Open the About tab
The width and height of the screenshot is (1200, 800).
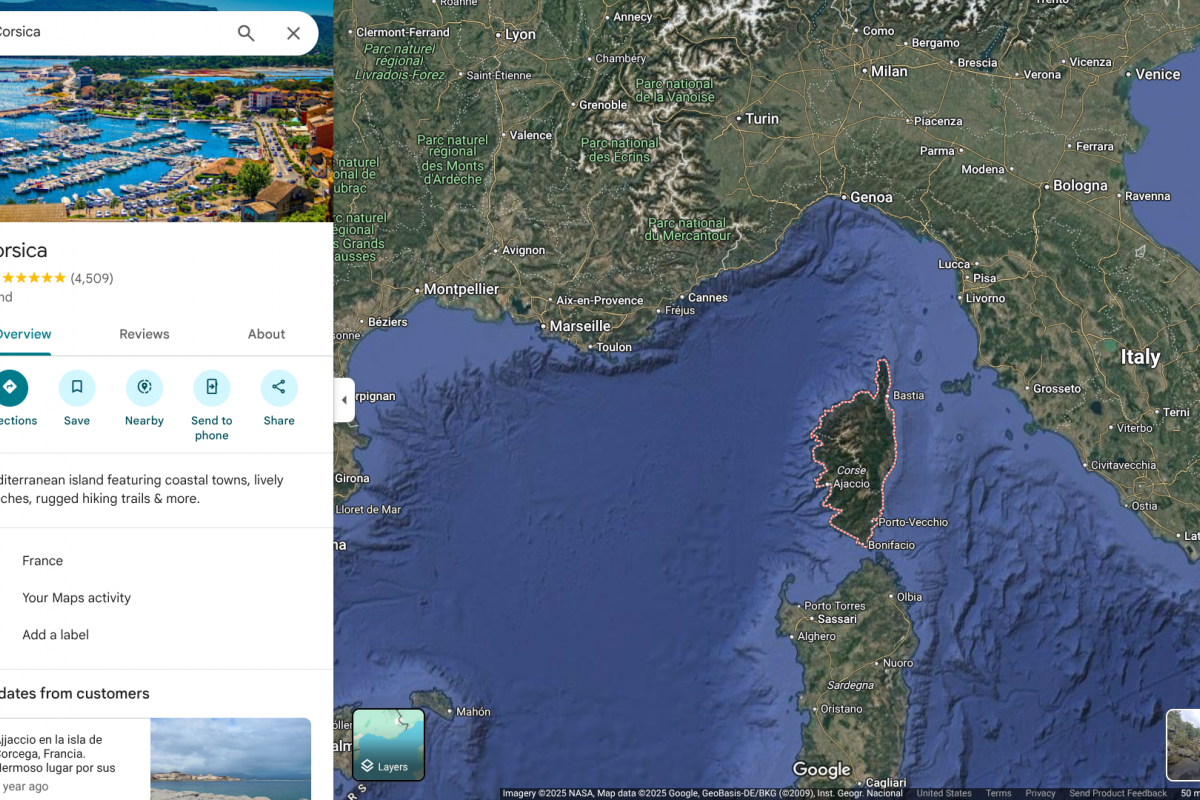pos(266,334)
